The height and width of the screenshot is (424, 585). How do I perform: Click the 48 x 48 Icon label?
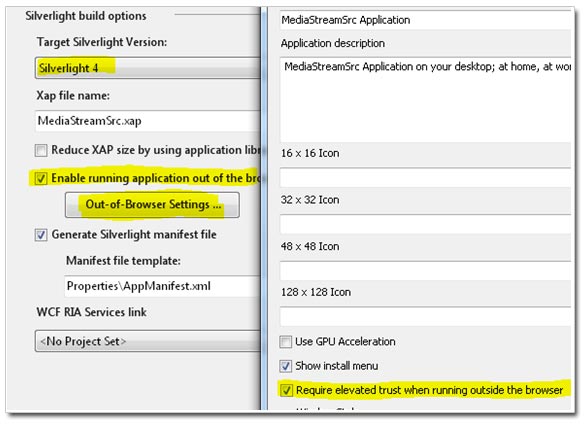pos(310,247)
